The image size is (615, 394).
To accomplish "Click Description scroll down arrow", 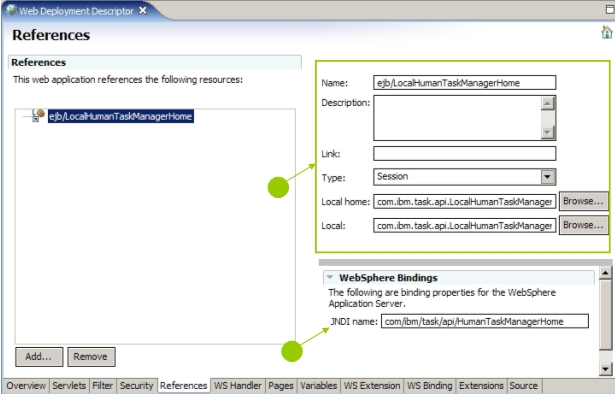I will tap(548, 133).
